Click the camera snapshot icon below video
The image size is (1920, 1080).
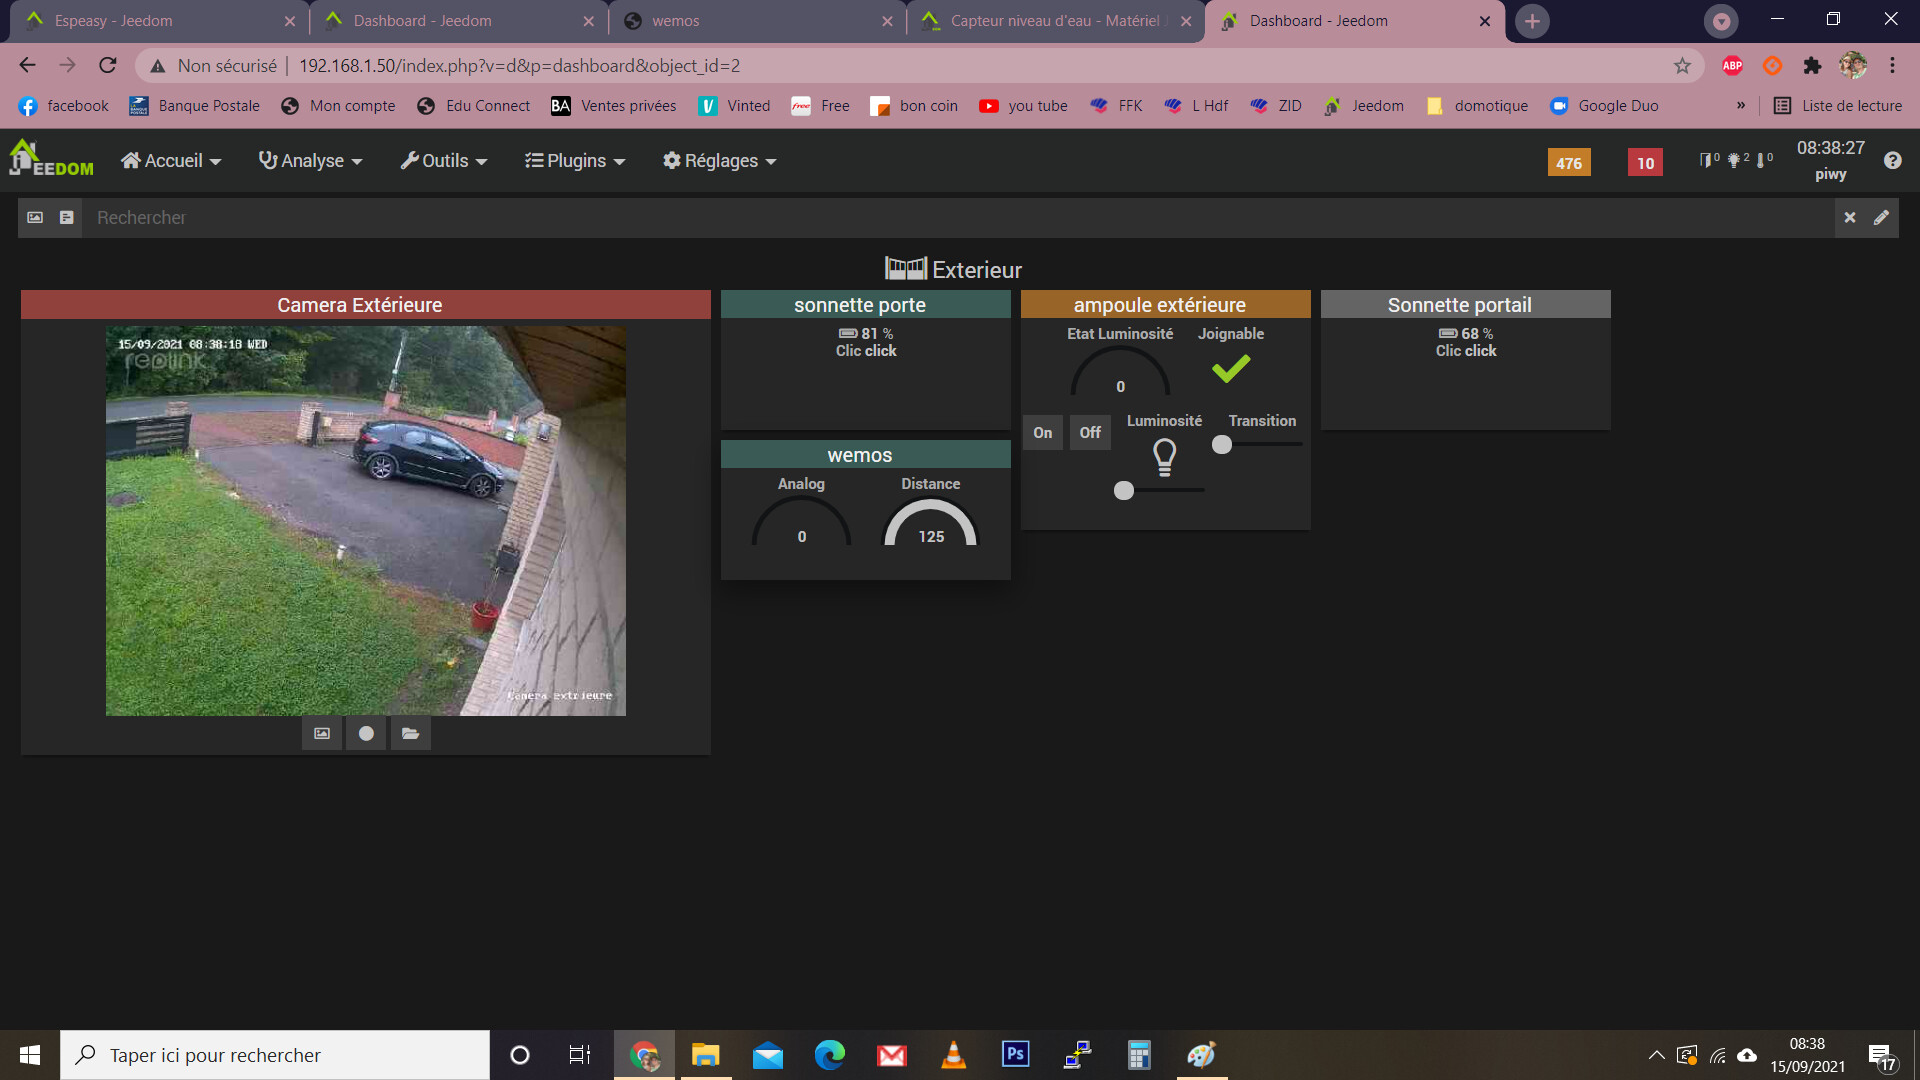pos(321,733)
